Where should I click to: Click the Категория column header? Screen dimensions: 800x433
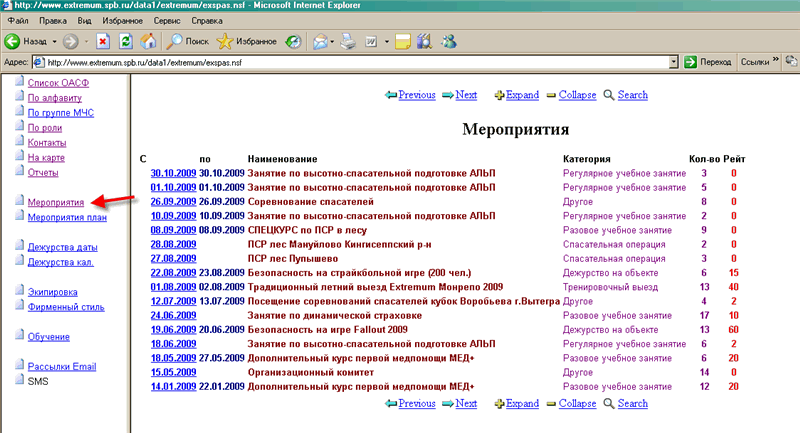pos(586,159)
